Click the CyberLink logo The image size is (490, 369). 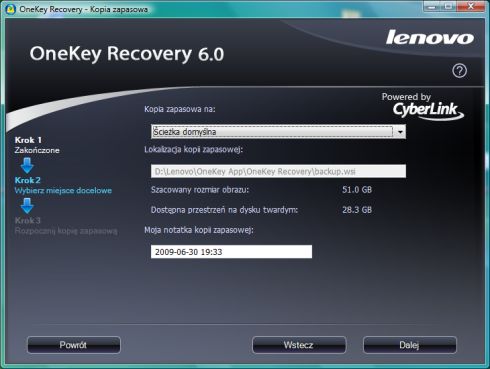click(x=427, y=110)
